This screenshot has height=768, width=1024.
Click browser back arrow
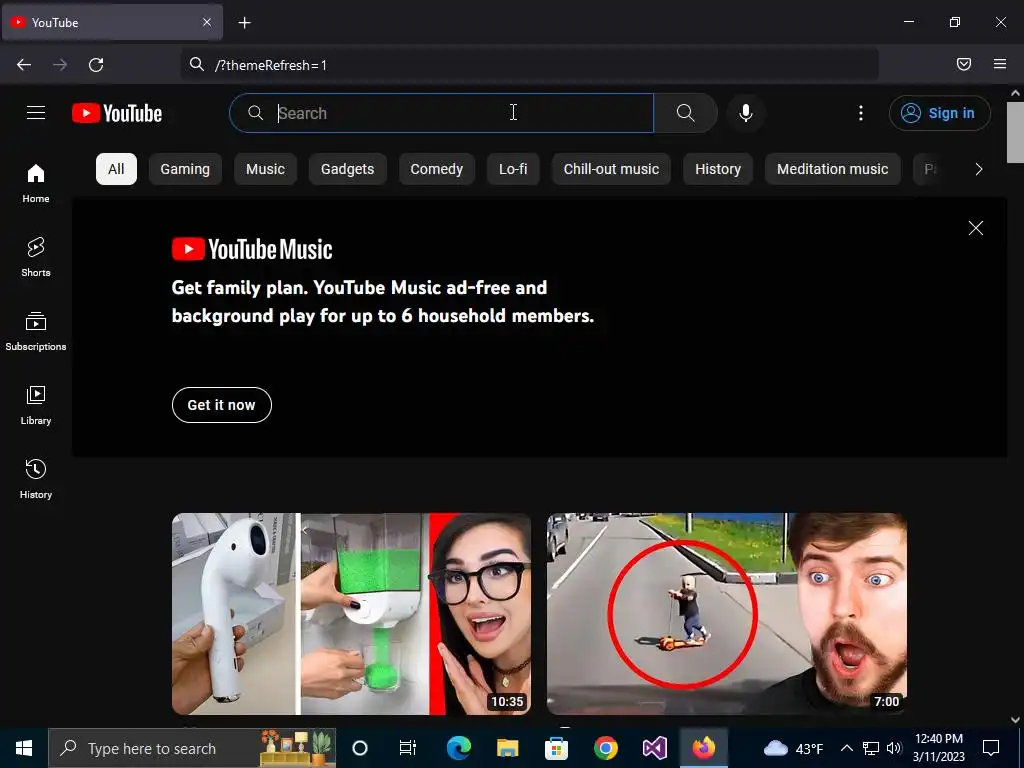coord(24,65)
